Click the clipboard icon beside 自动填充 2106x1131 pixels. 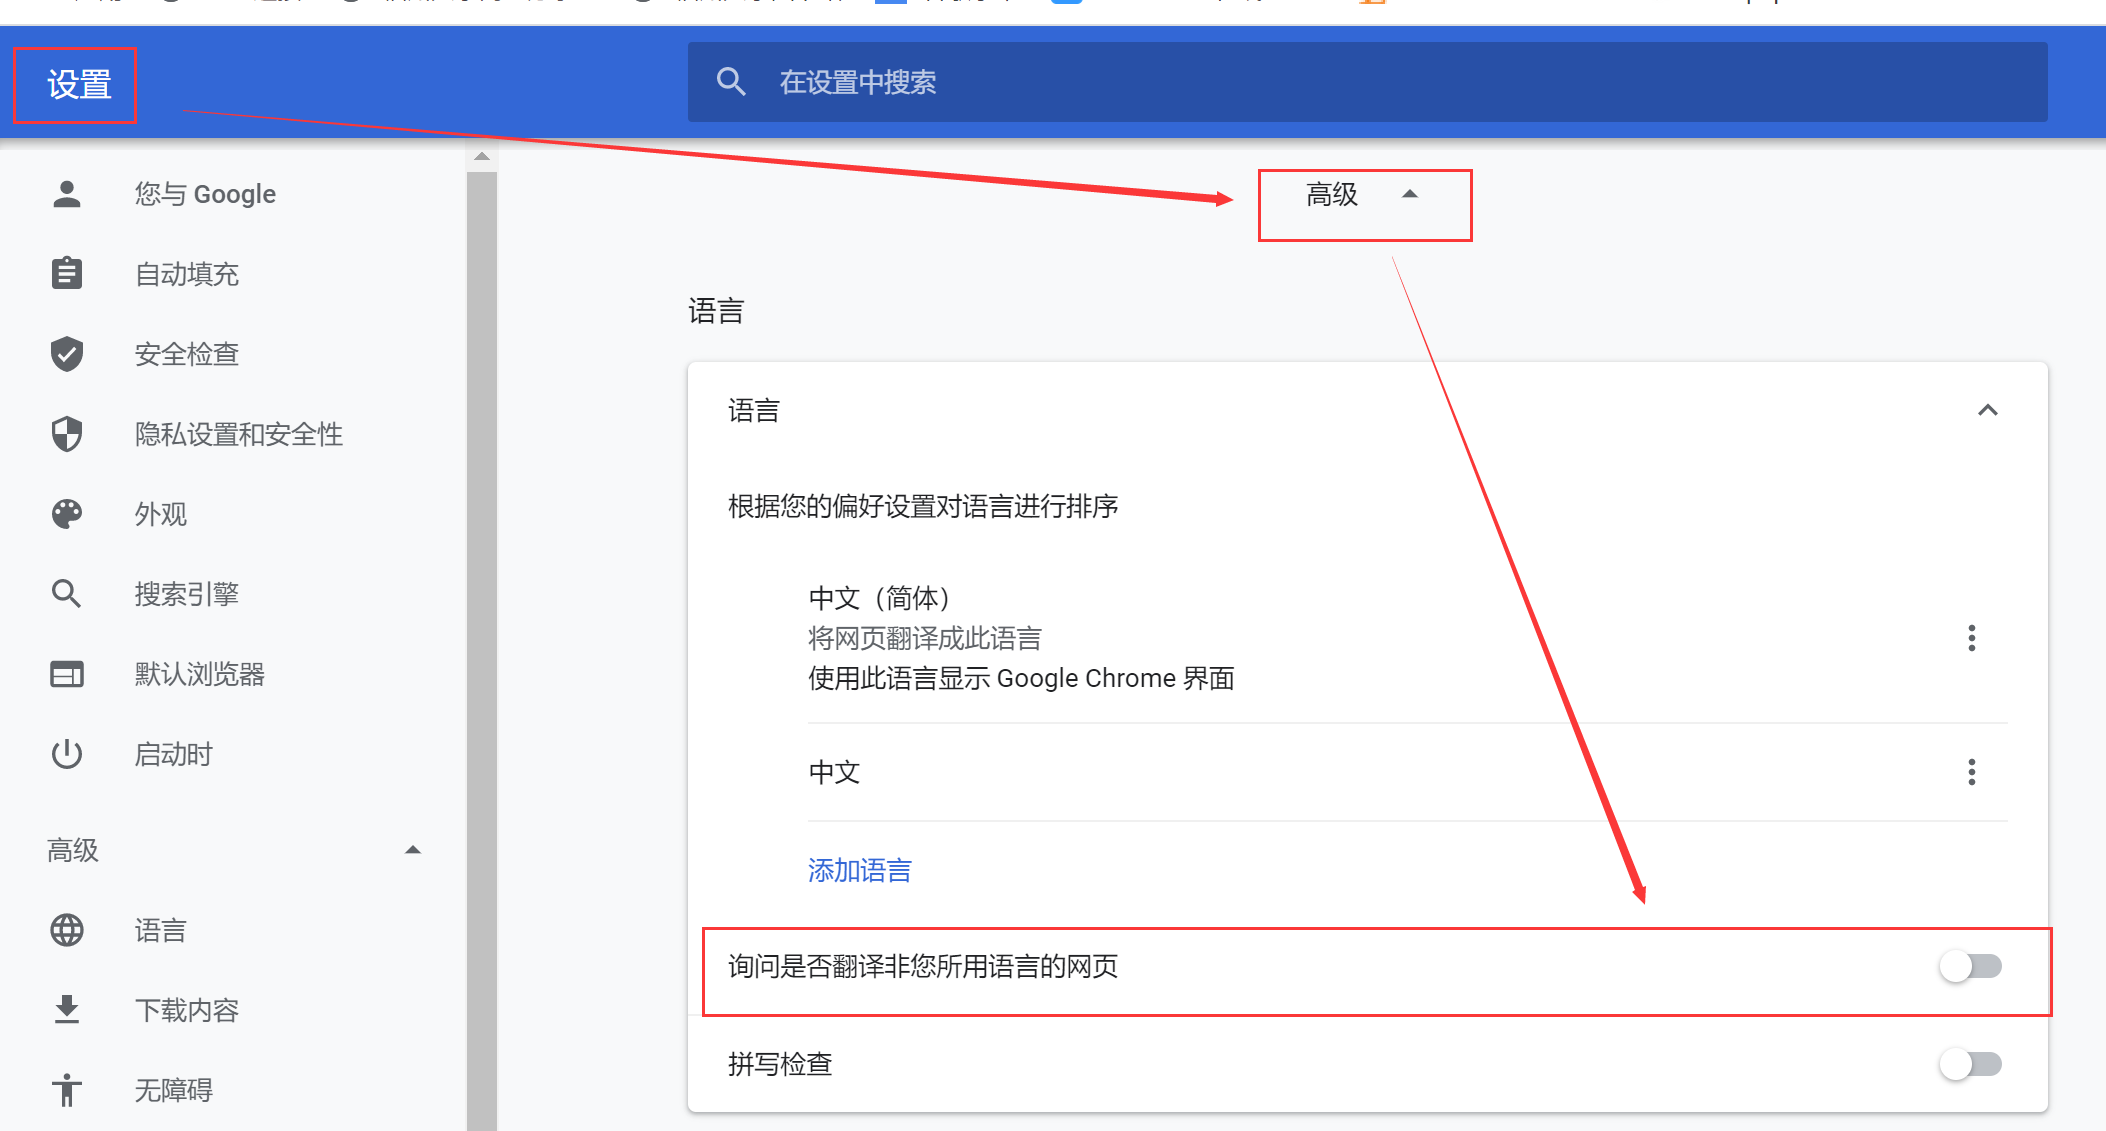(67, 273)
